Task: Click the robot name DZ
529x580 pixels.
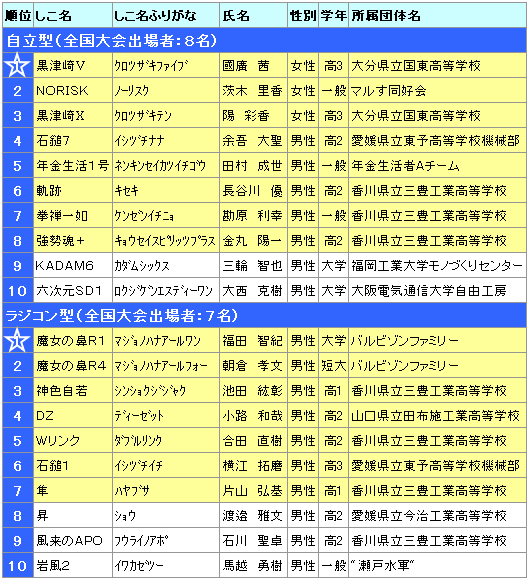Action: click(x=45, y=415)
